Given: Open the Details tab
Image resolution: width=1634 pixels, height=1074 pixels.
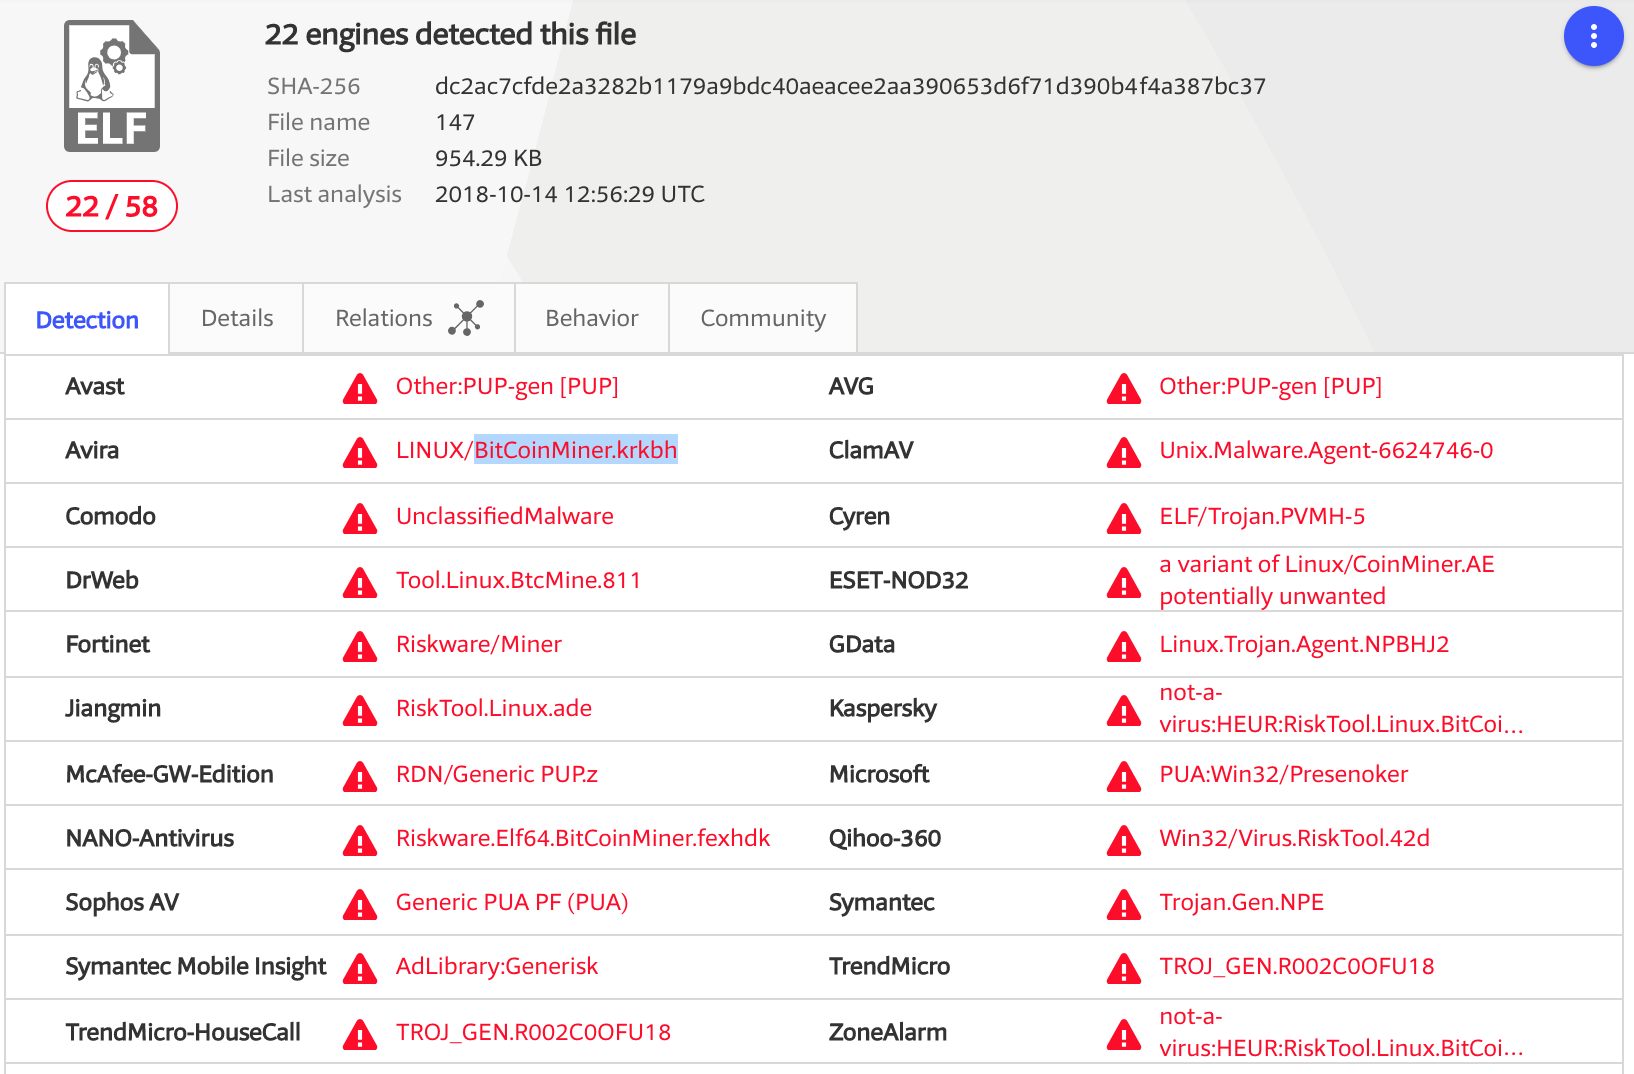Looking at the screenshot, I should coord(237,318).
